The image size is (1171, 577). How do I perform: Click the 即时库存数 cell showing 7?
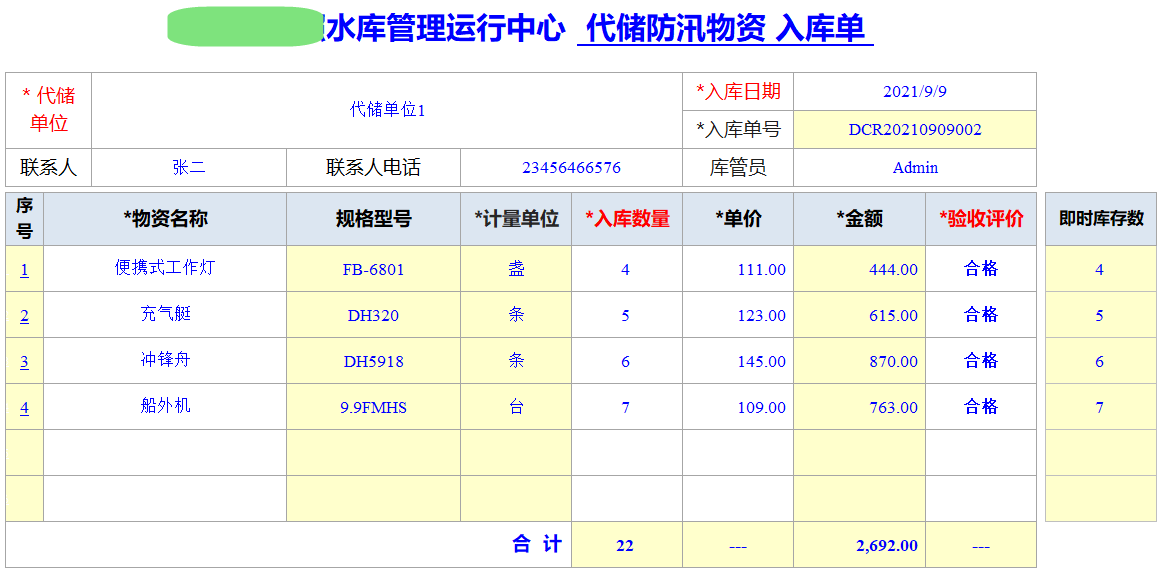pyautogui.click(x=1099, y=407)
